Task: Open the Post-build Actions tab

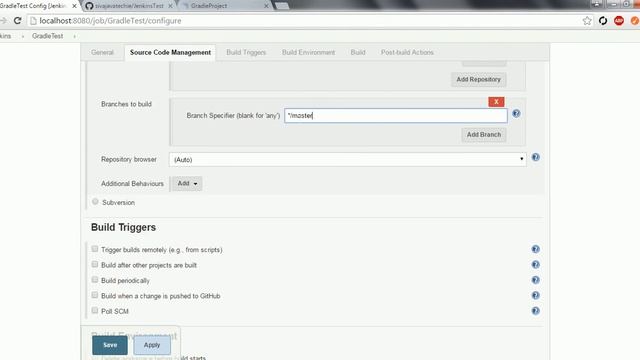Action: 407,52
